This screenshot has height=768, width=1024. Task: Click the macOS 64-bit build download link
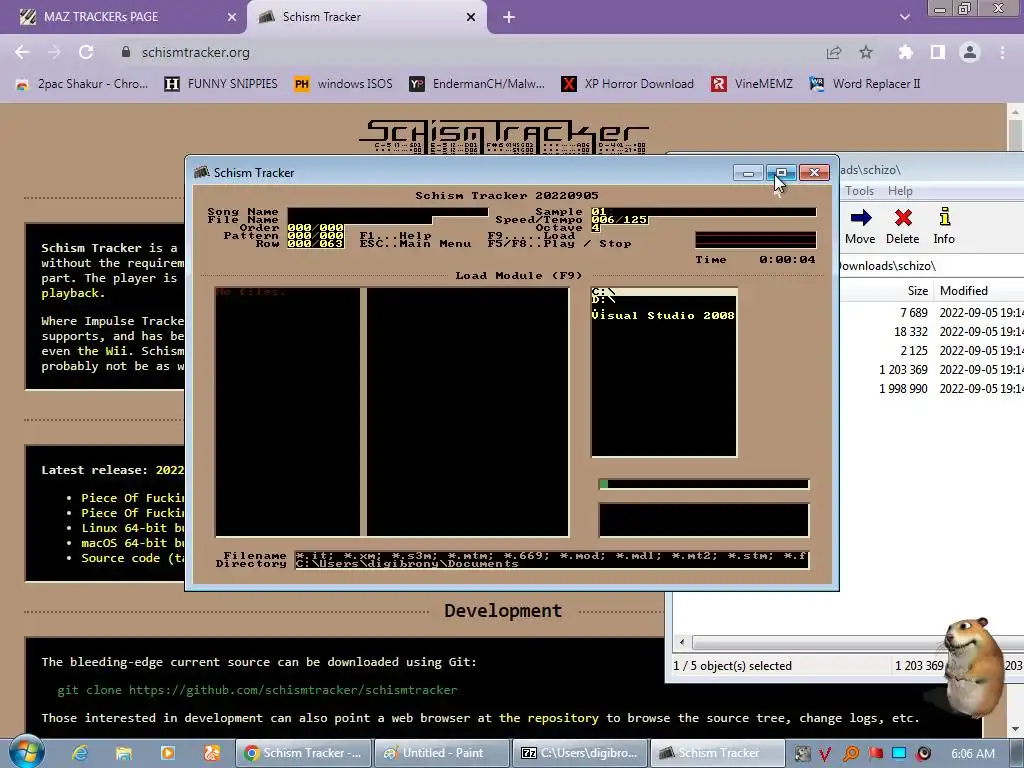pyautogui.click(x=133, y=543)
